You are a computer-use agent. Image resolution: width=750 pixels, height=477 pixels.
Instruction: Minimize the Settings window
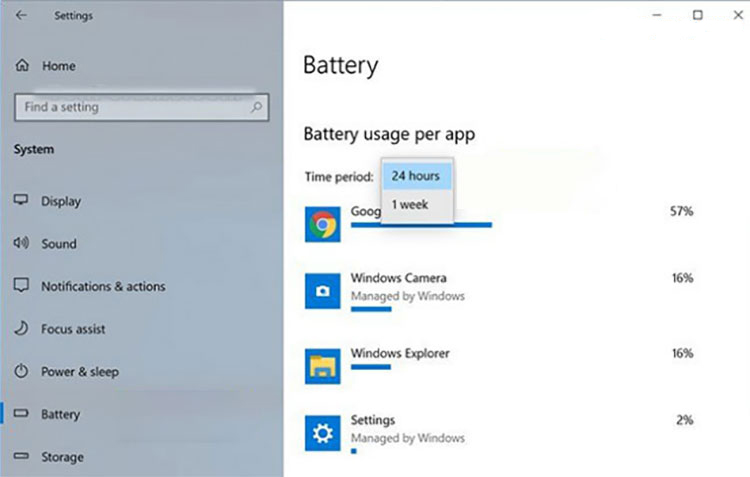(x=657, y=15)
